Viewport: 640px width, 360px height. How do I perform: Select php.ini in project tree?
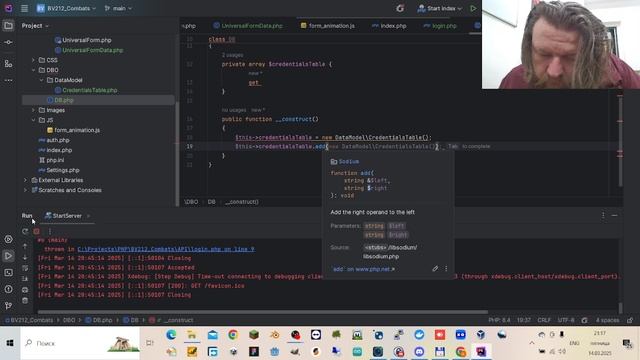(55, 160)
